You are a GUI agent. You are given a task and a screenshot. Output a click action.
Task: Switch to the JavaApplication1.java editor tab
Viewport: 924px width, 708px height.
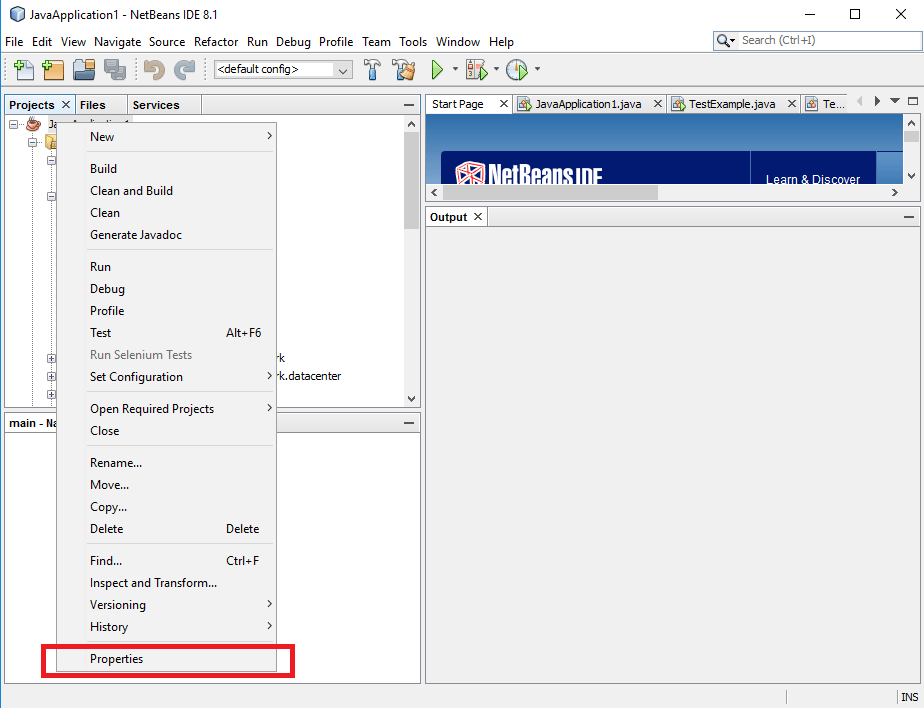(588, 104)
